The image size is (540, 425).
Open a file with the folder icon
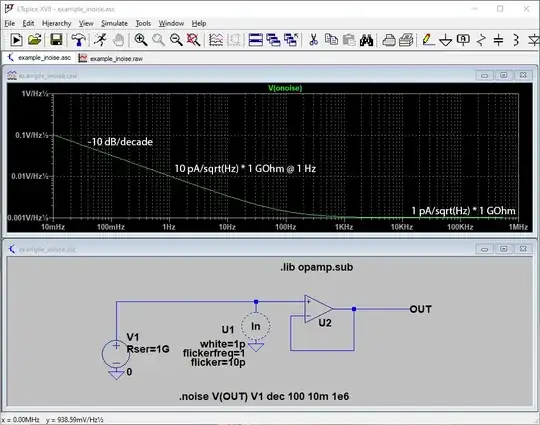tap(34, 40)
